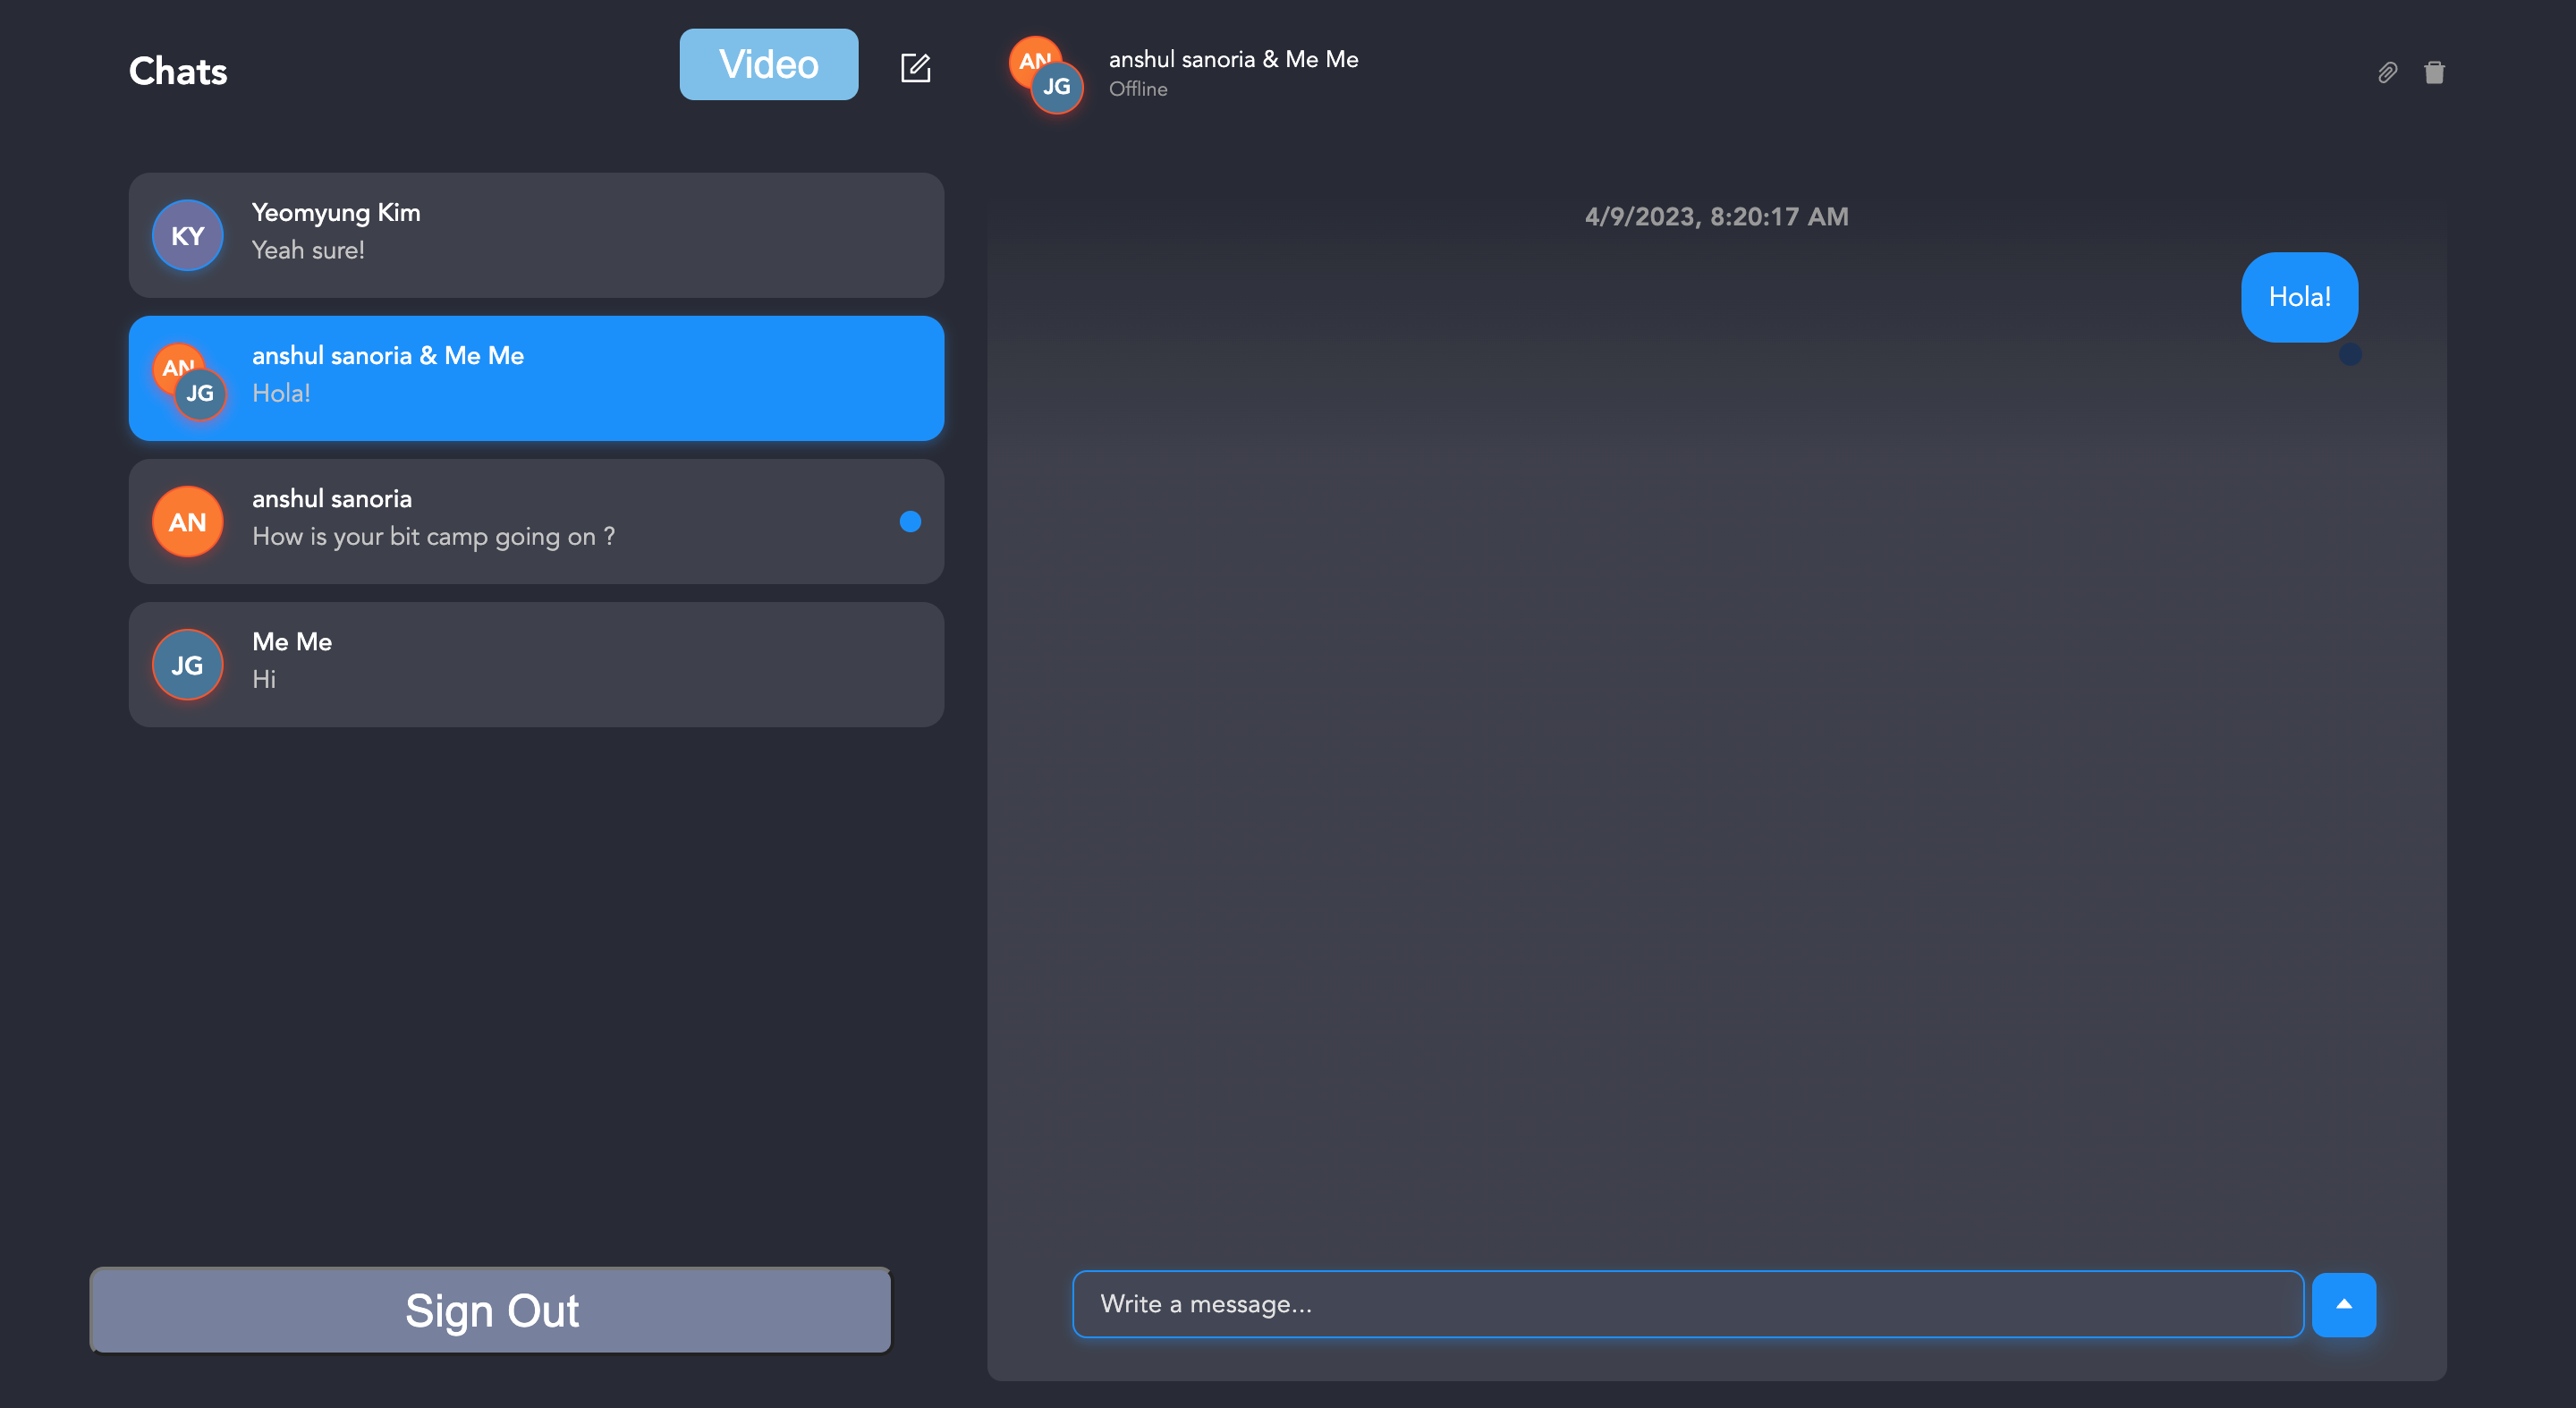This screenshot has height=1408, width=2576.
Task: Click the chat title in header
Action: click(1233, 59)
